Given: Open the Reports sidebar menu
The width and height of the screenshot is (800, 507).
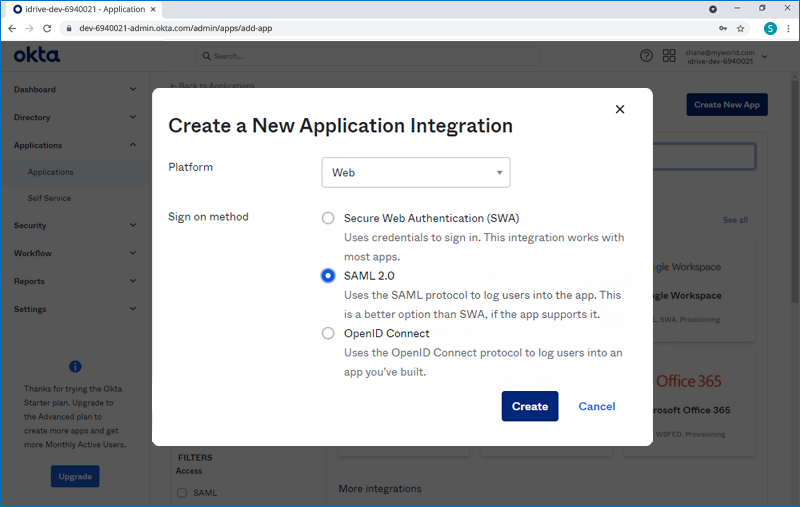Looking at the screenshot, I should tap(75, 281).
